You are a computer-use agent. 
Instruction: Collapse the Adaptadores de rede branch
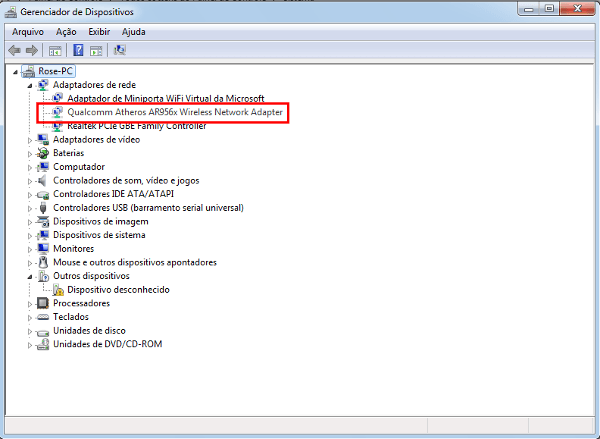30,85
